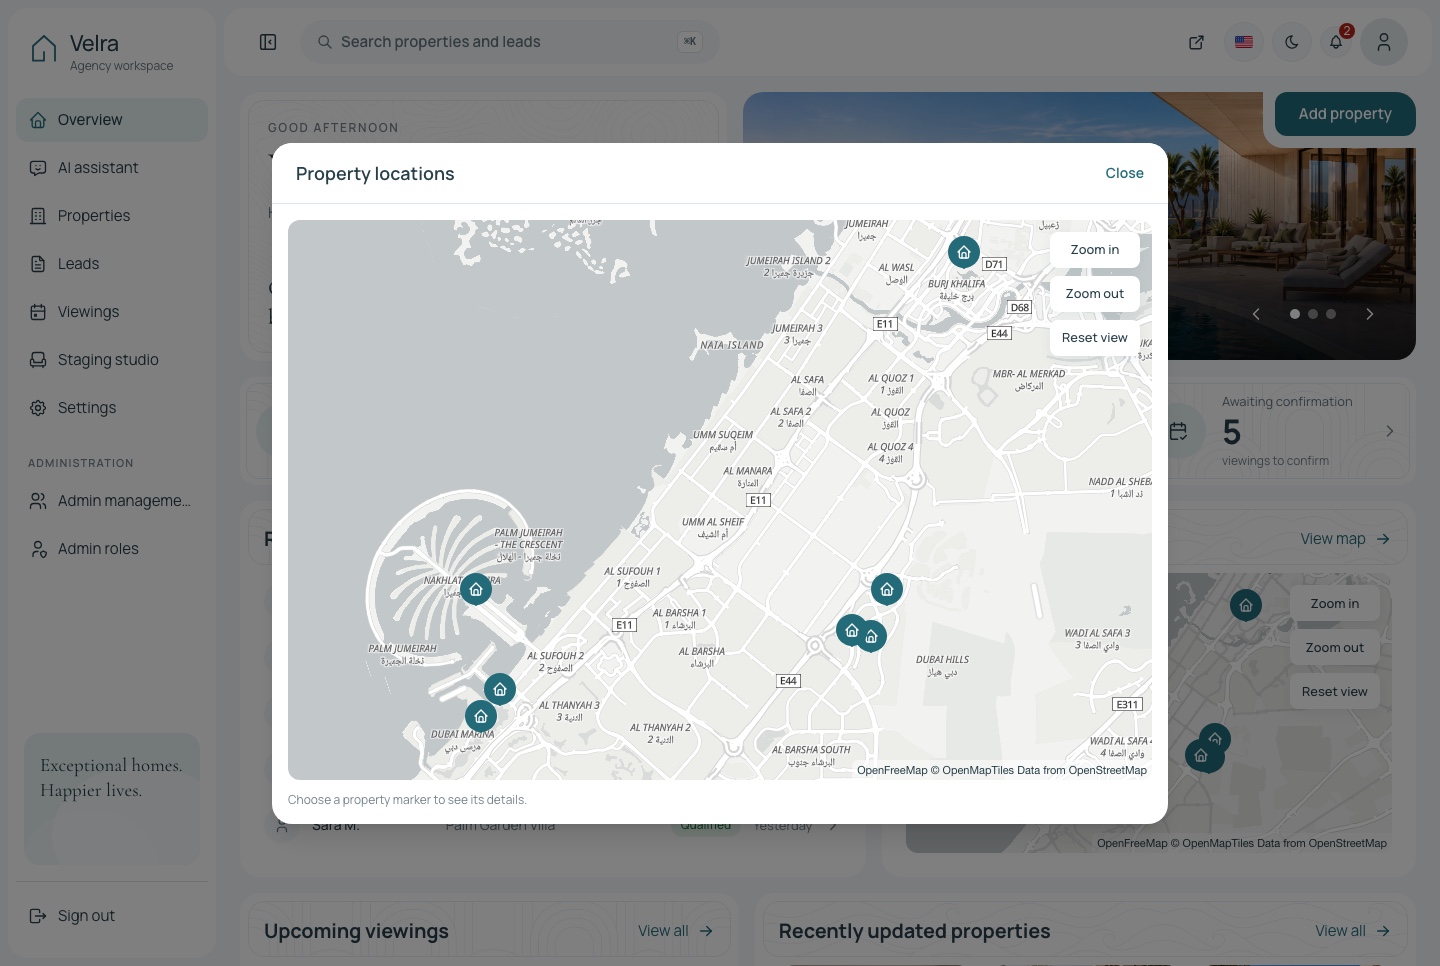Show next hero image with right chevron

click(1369, 314)
